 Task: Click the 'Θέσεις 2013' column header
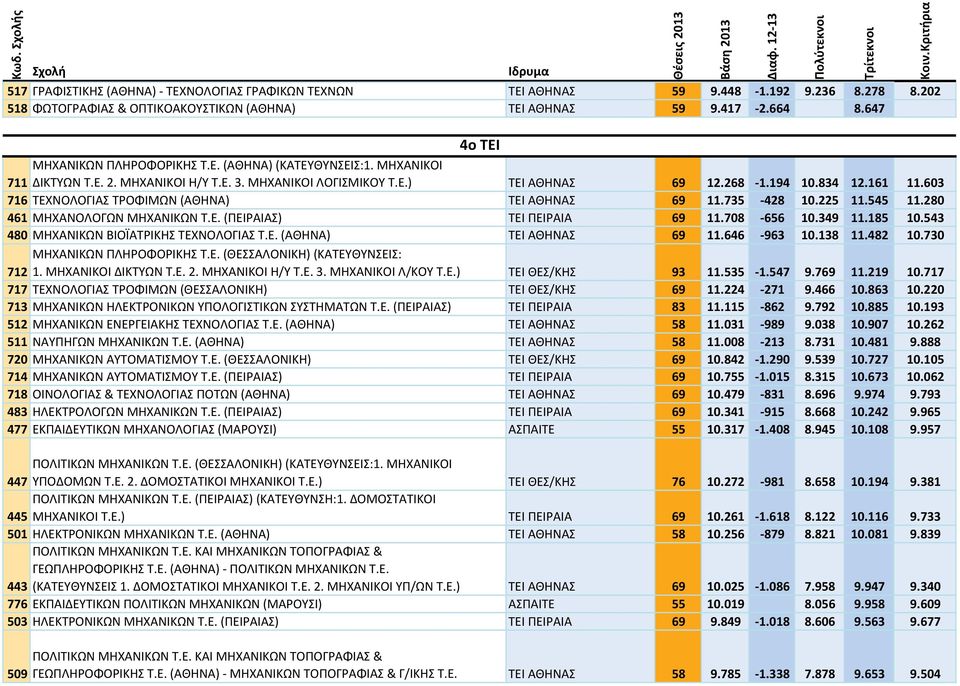678,47
